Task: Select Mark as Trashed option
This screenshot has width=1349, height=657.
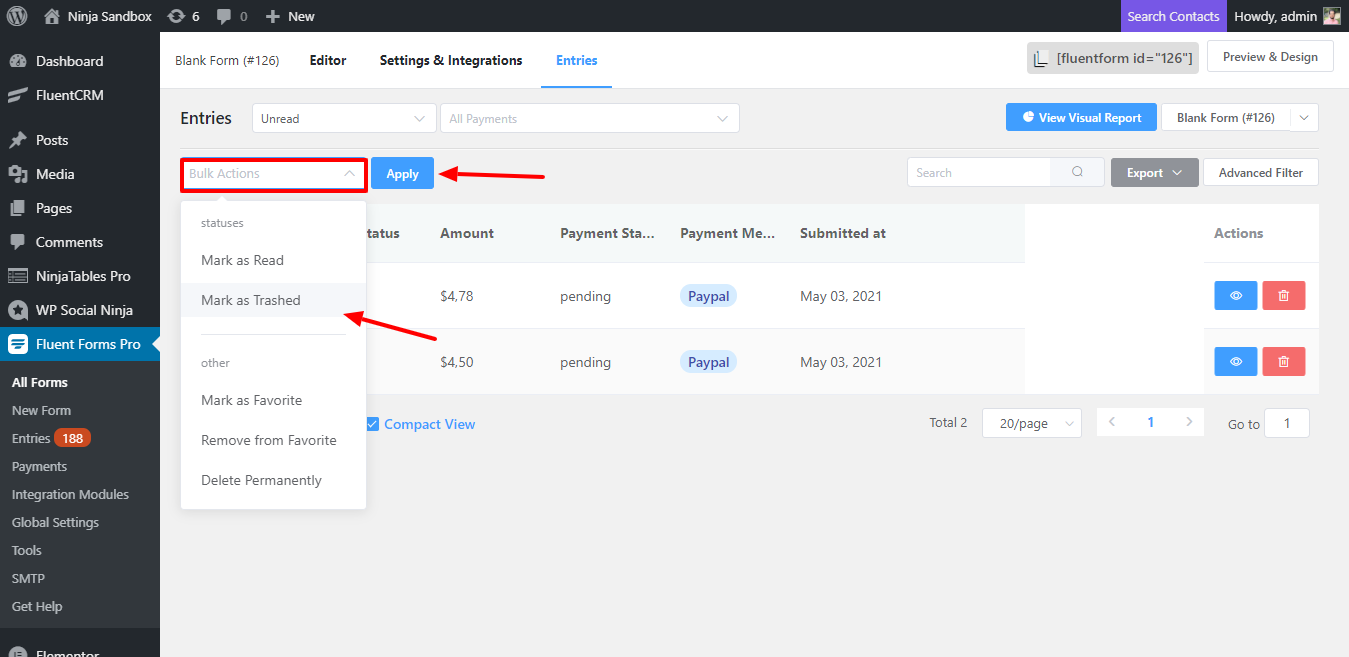Action: [x=273, y=300]
